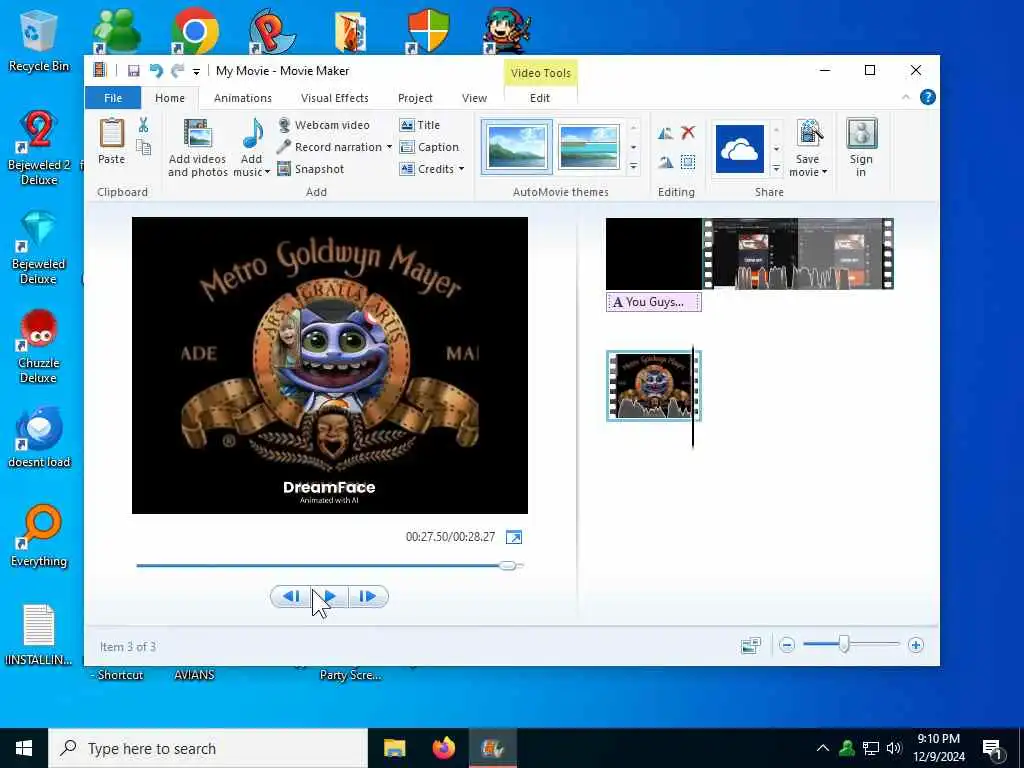
Task: Collapse the ribbon with the chevron
Action: [906, 97]
